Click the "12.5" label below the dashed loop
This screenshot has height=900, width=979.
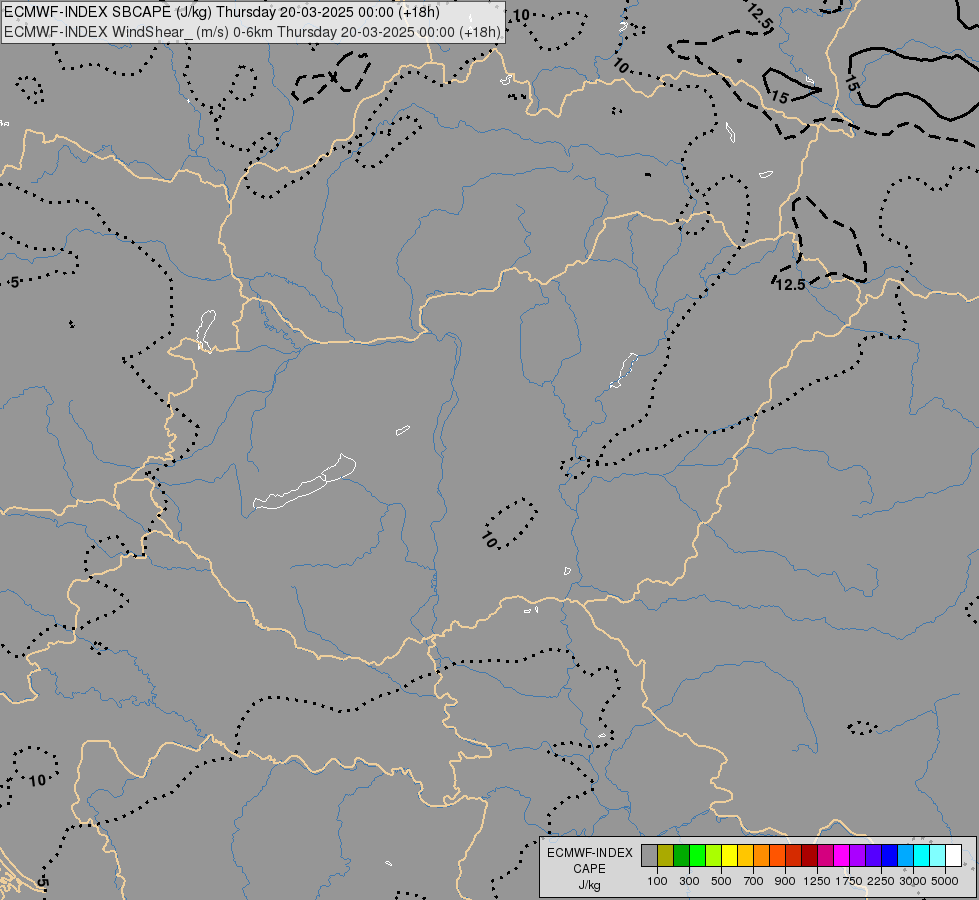click(x=790, y=284)
